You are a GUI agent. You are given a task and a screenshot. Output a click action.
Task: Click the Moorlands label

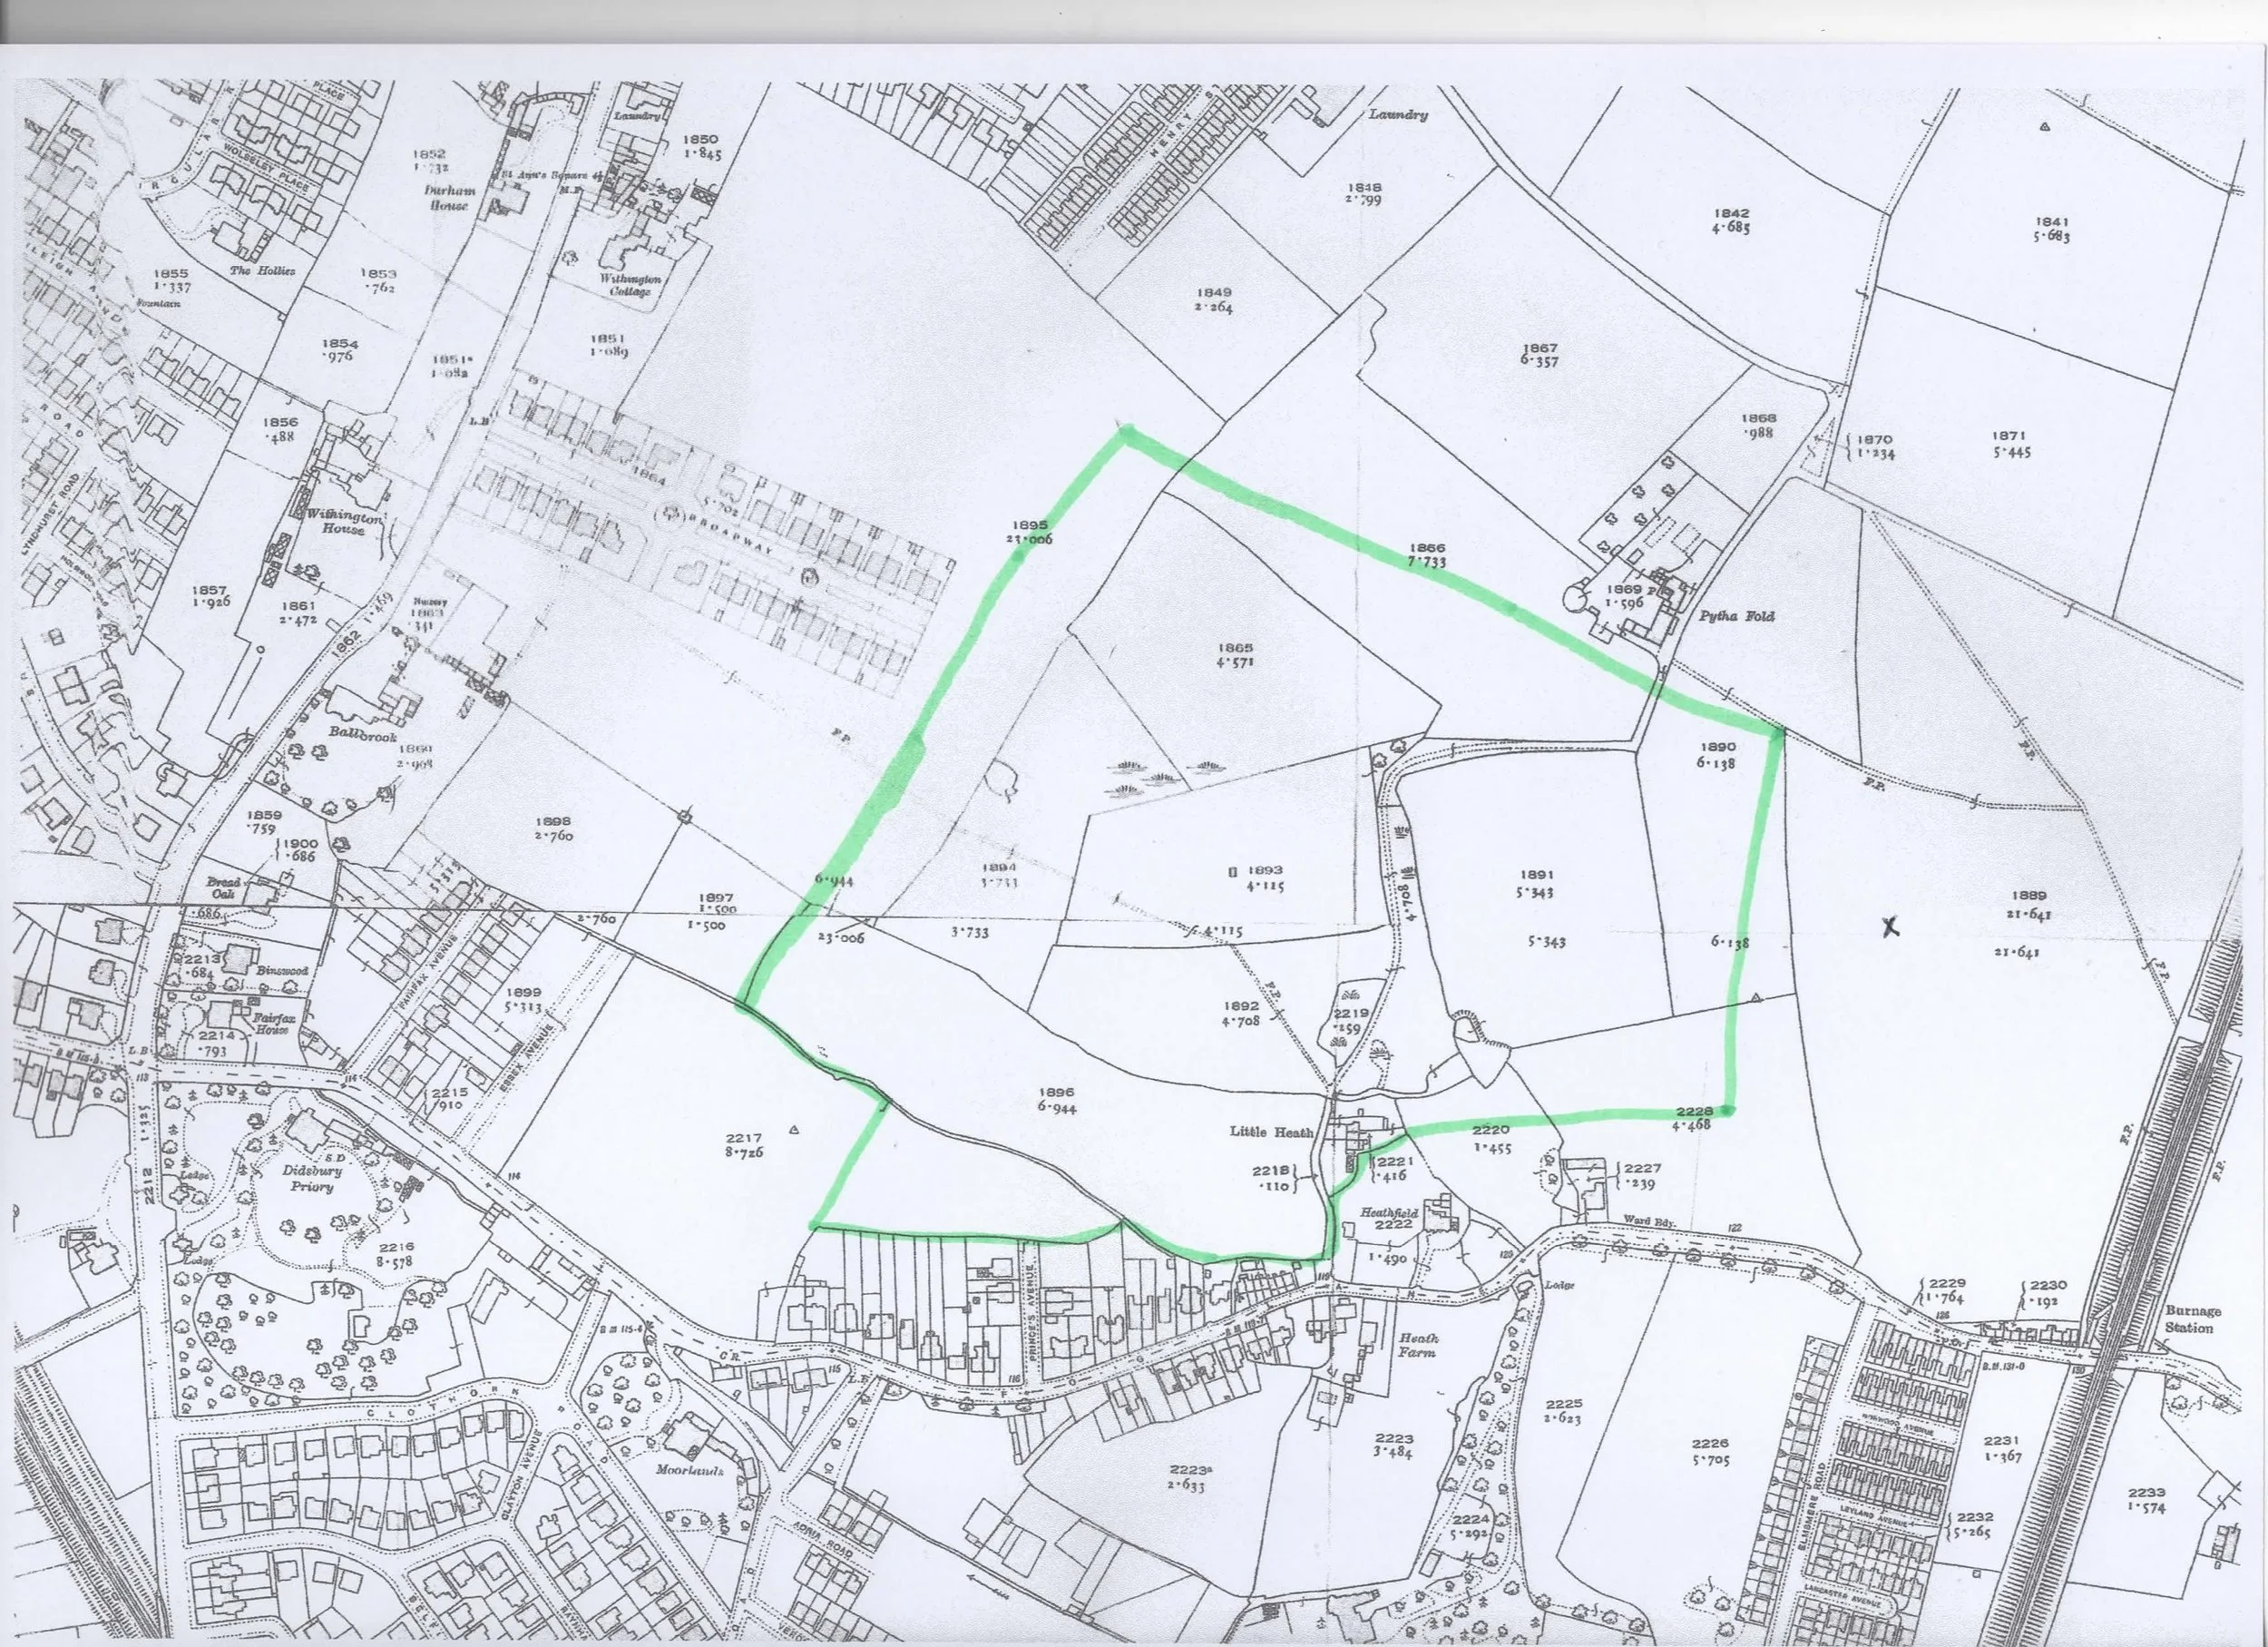click(x=690, y=1470)
